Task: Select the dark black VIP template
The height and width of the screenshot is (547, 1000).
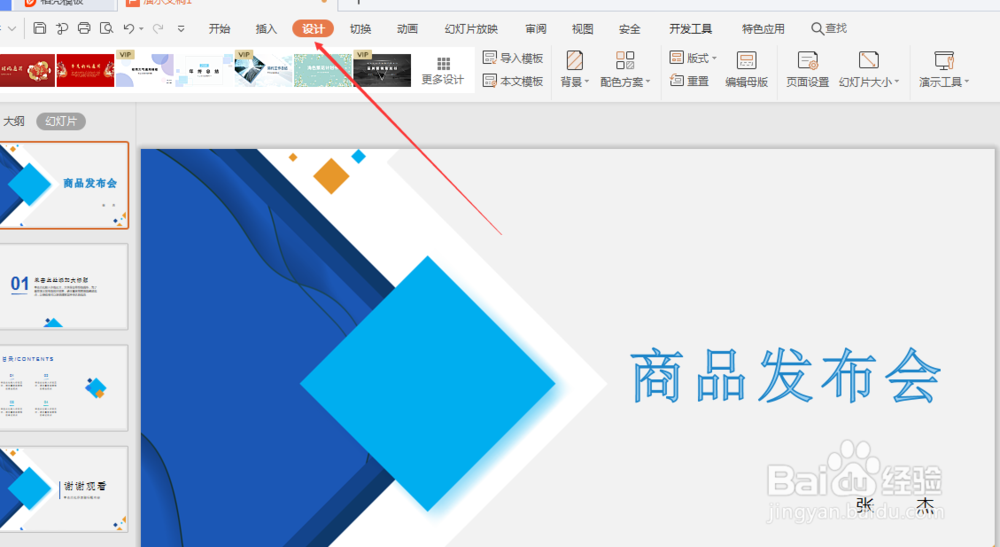Action: tap(382, 69)
